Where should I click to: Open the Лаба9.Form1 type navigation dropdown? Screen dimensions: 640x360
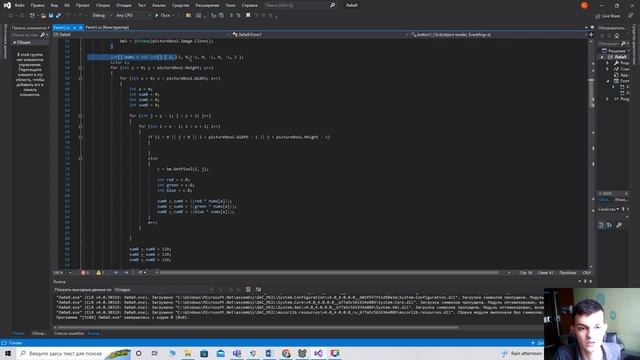320,35
